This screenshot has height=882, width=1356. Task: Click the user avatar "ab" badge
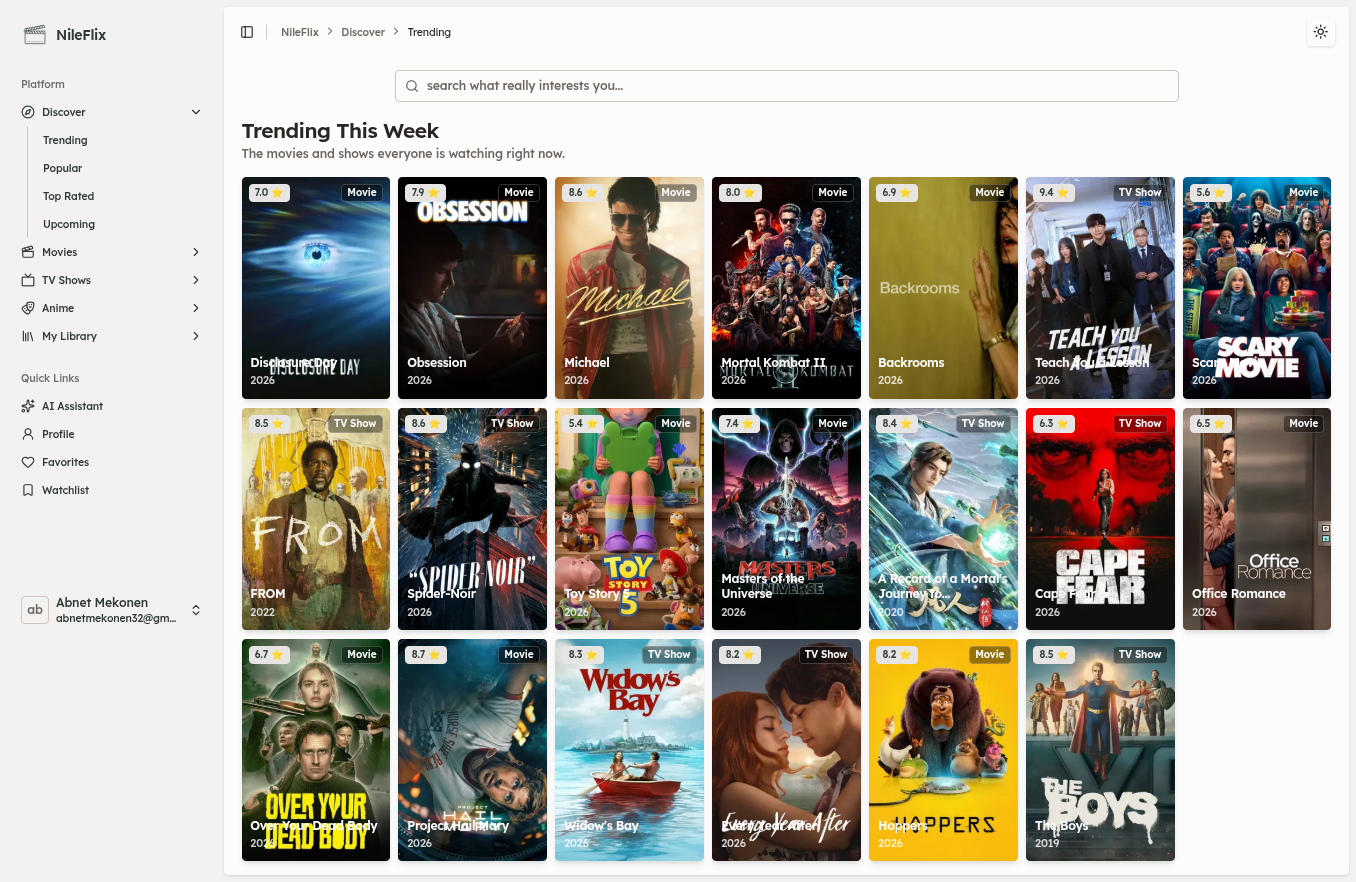pos(35,610)
